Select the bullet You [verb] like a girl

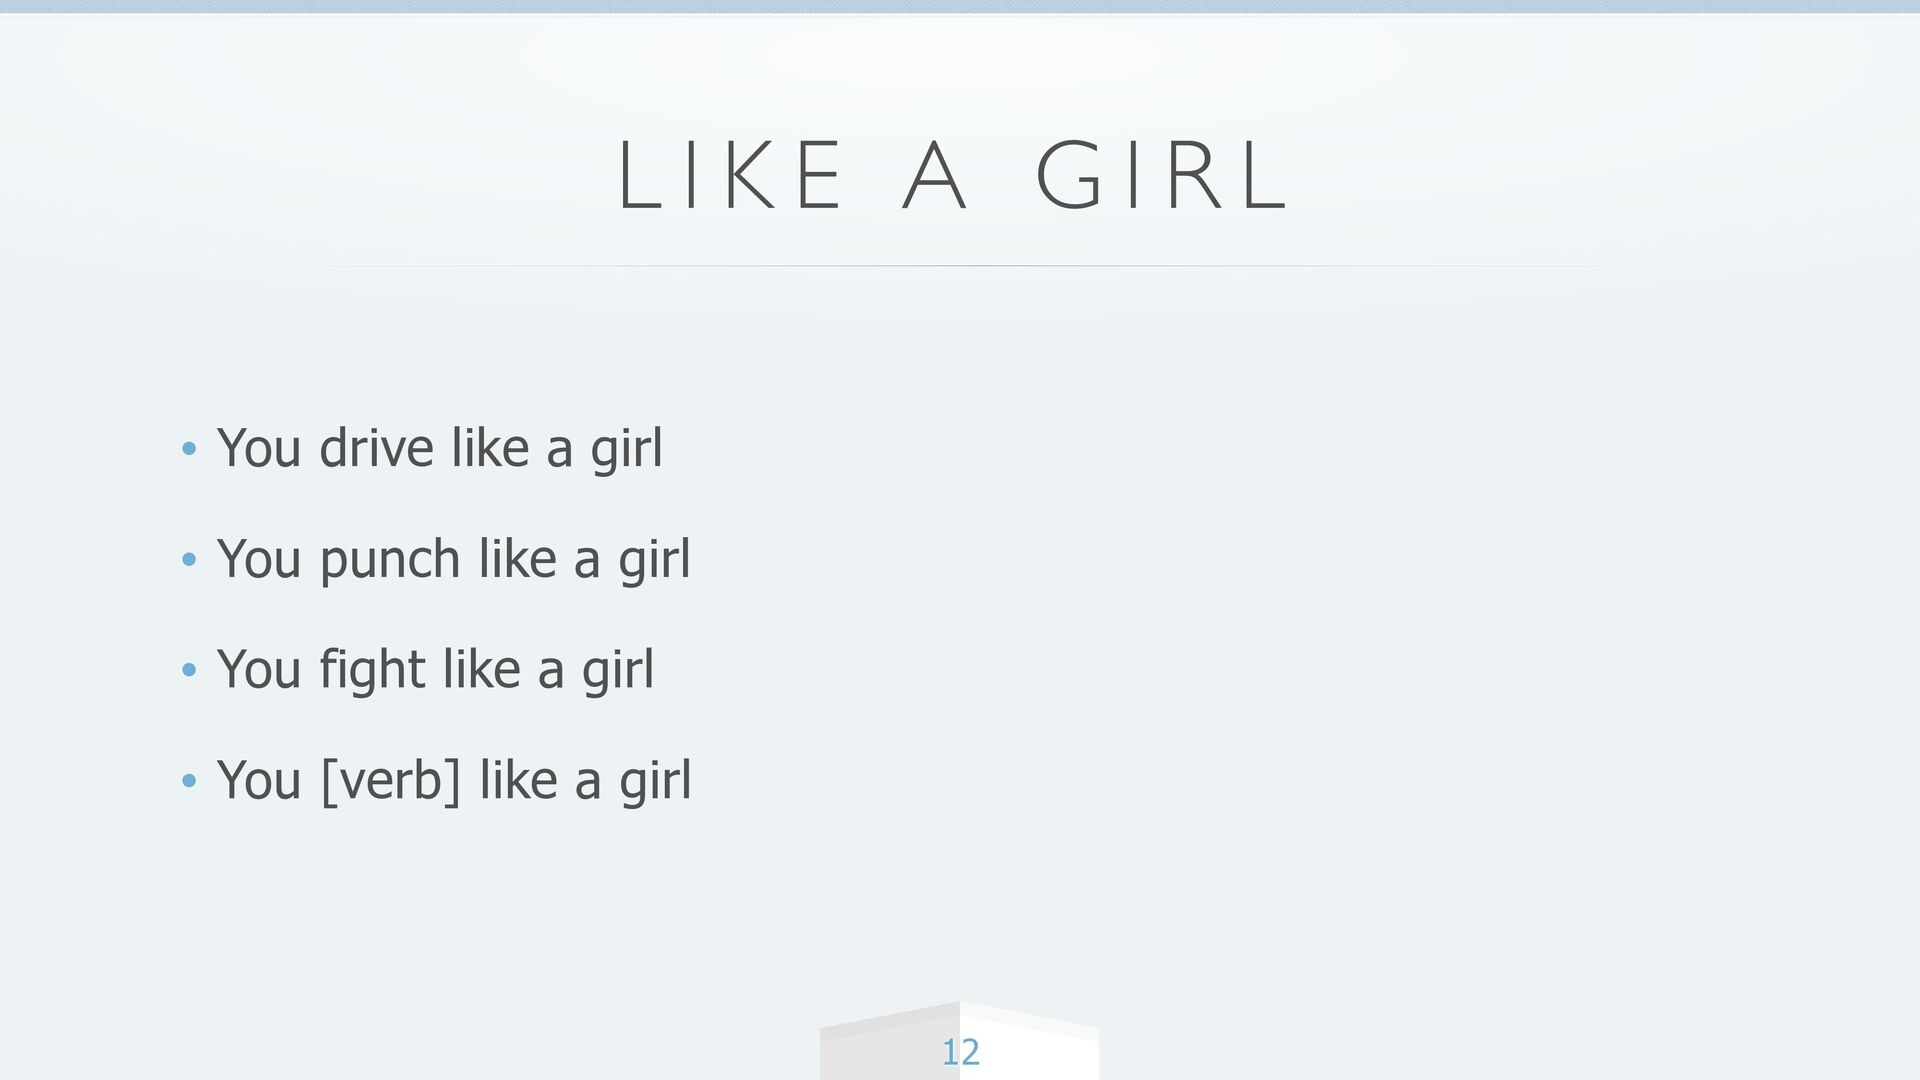pyautogui.click(x=454, y=779)
